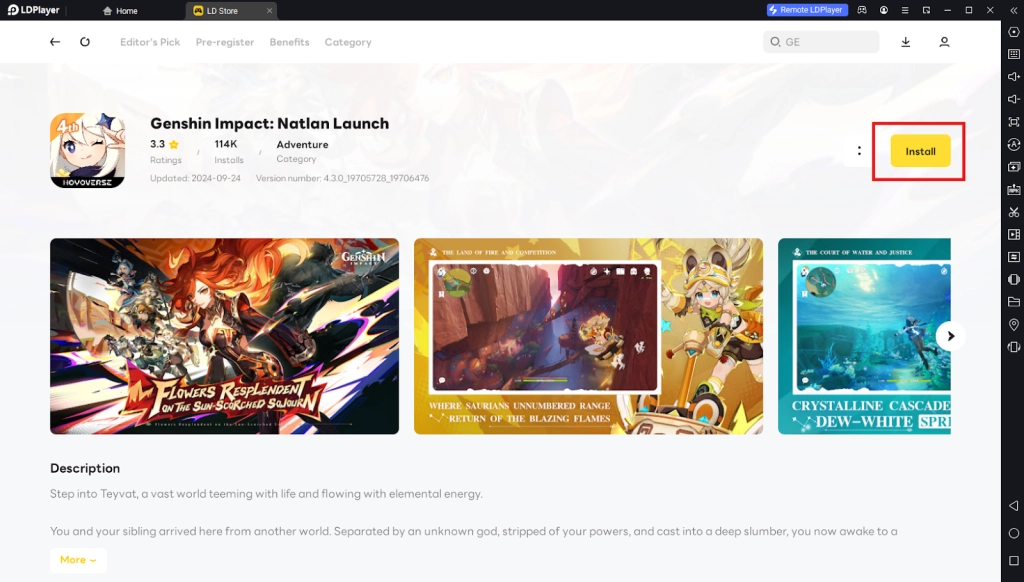This screenshot has height=582, width=1024.
Task: Open the gamepad icon in title bar
Action: tap(862, 10)
